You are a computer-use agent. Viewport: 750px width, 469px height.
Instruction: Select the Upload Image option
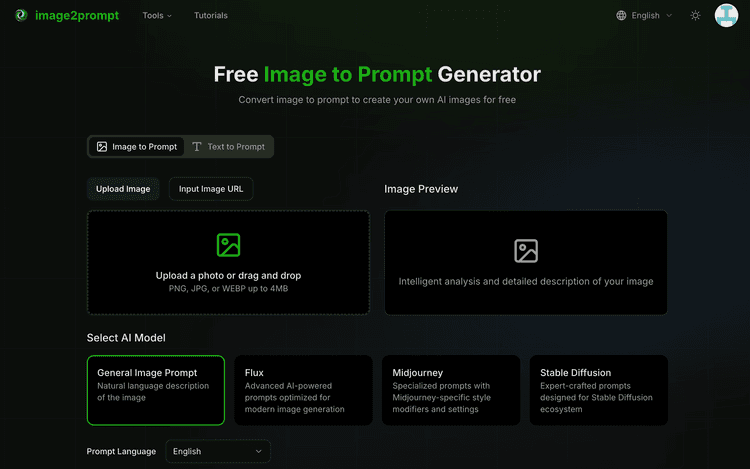pos(123,189)
